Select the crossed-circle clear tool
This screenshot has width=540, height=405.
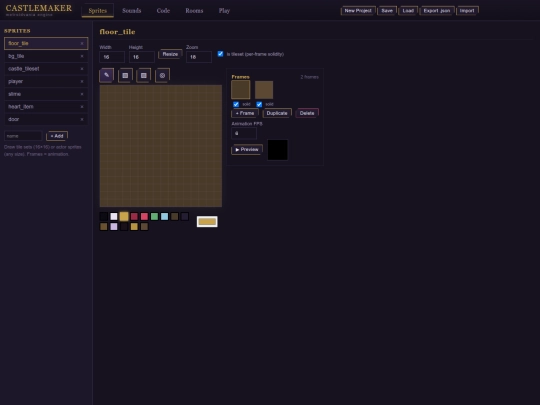click(162, 75)
